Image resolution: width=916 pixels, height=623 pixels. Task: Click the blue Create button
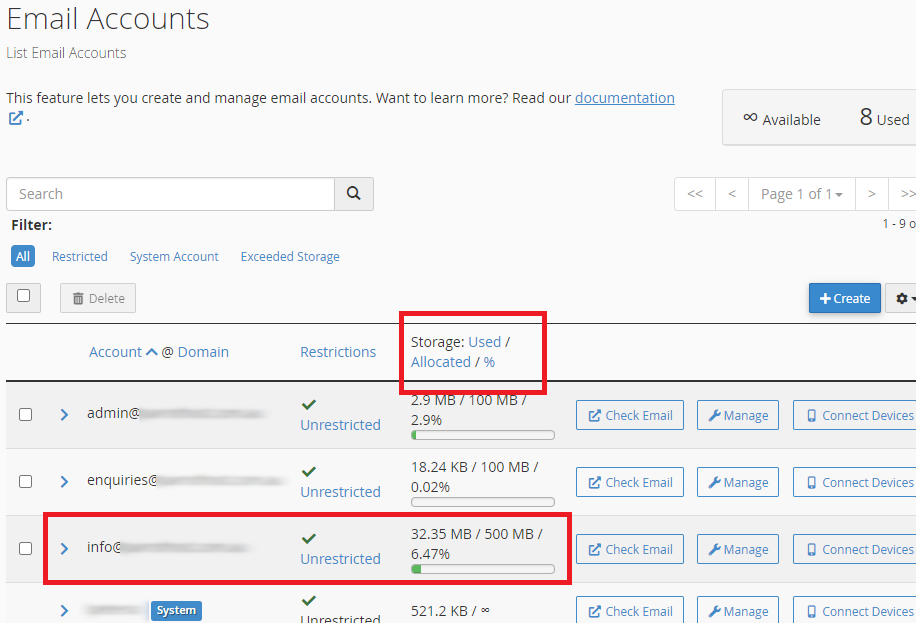pyautogui.click(x=845, y=298)
